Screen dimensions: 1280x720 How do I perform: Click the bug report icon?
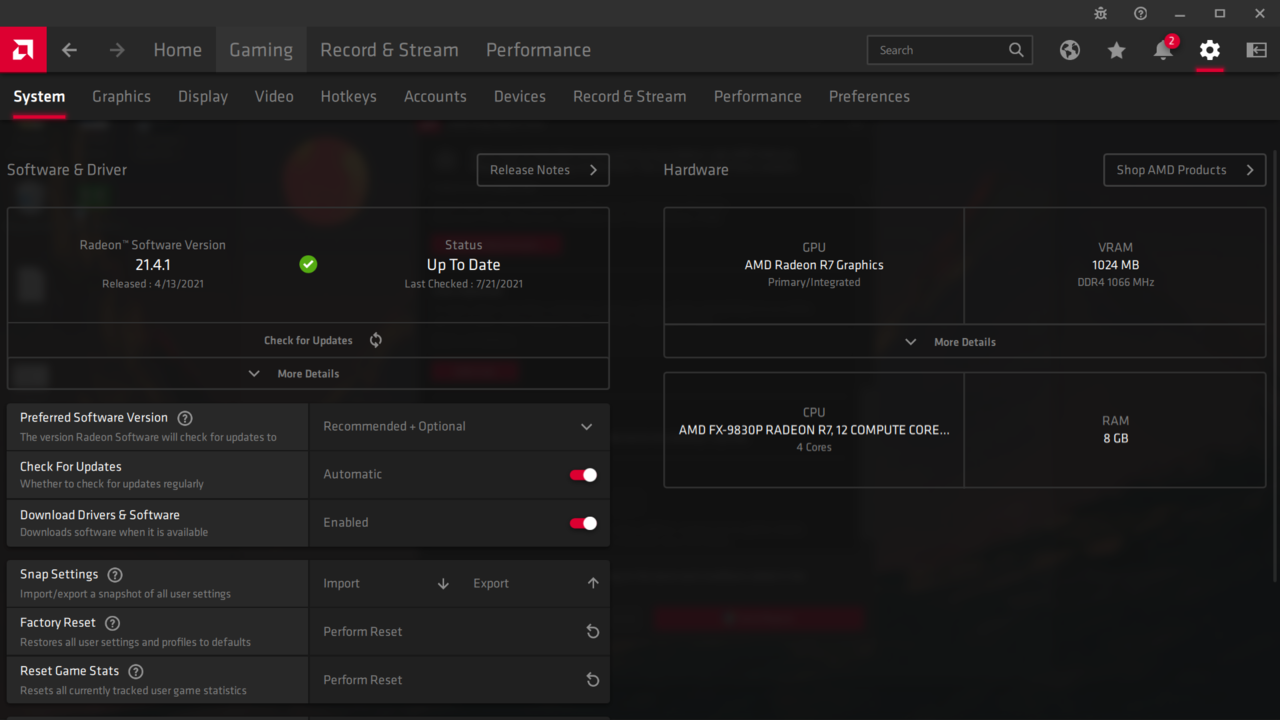[1101, 13]
